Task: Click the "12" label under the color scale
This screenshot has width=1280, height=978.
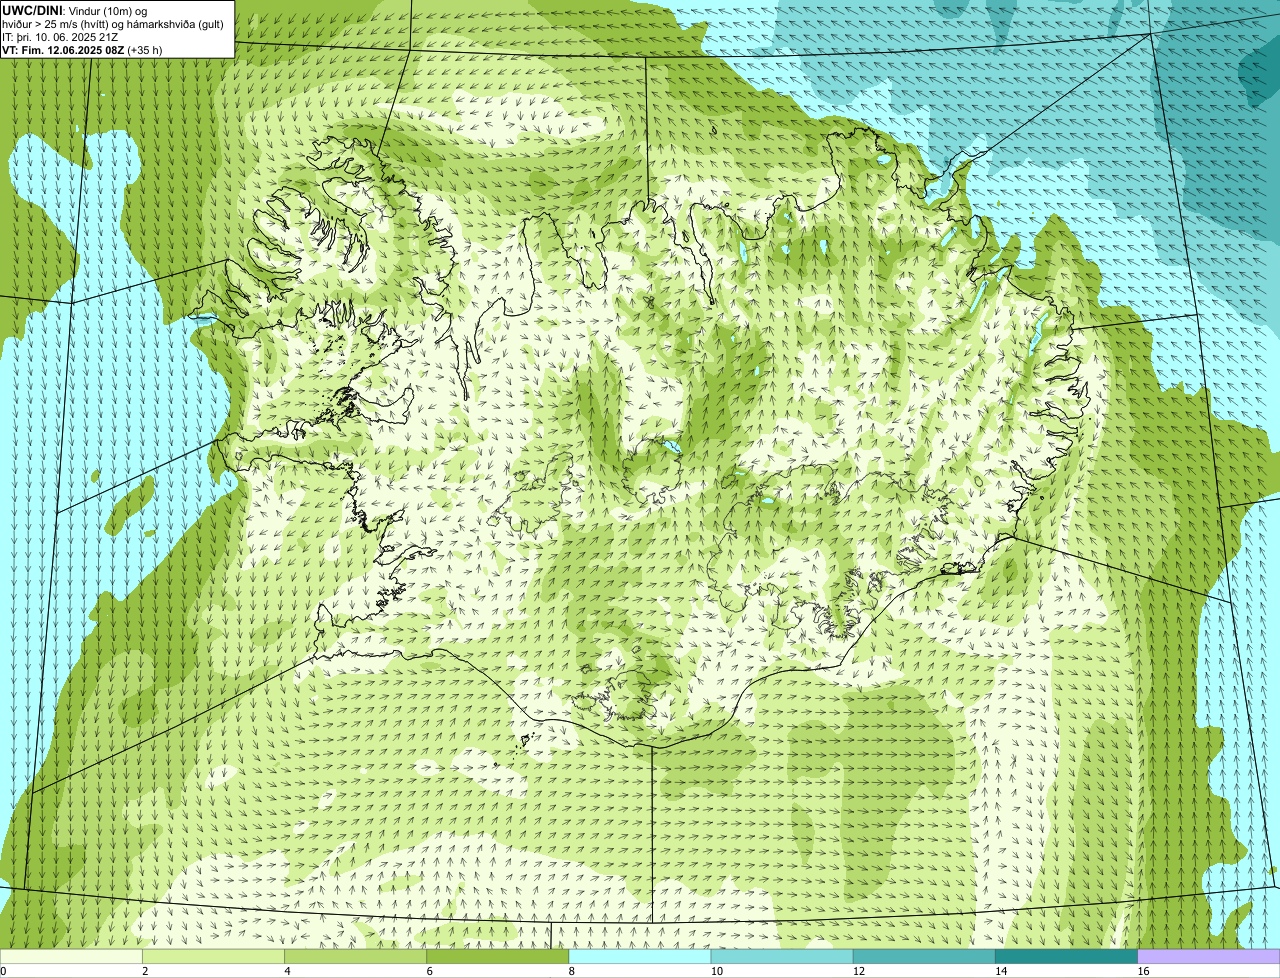Action: 858,971
